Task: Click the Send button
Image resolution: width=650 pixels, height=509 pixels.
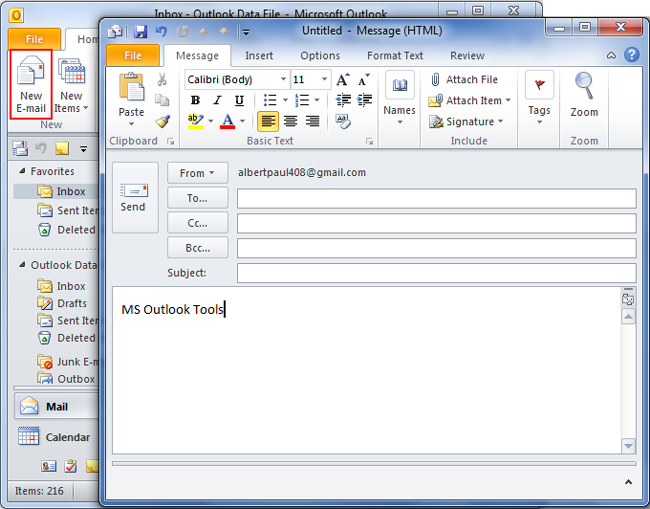Action: (135, 197)
